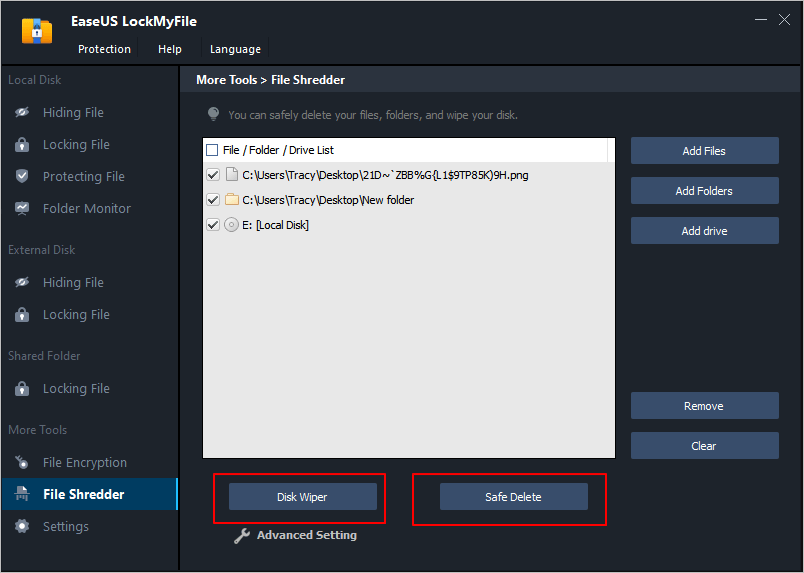Image resolution: width=804 pixels, height=573 pixels.
Task: Click the Folder Monitor icon in sidebar
Action: [22, 209]
